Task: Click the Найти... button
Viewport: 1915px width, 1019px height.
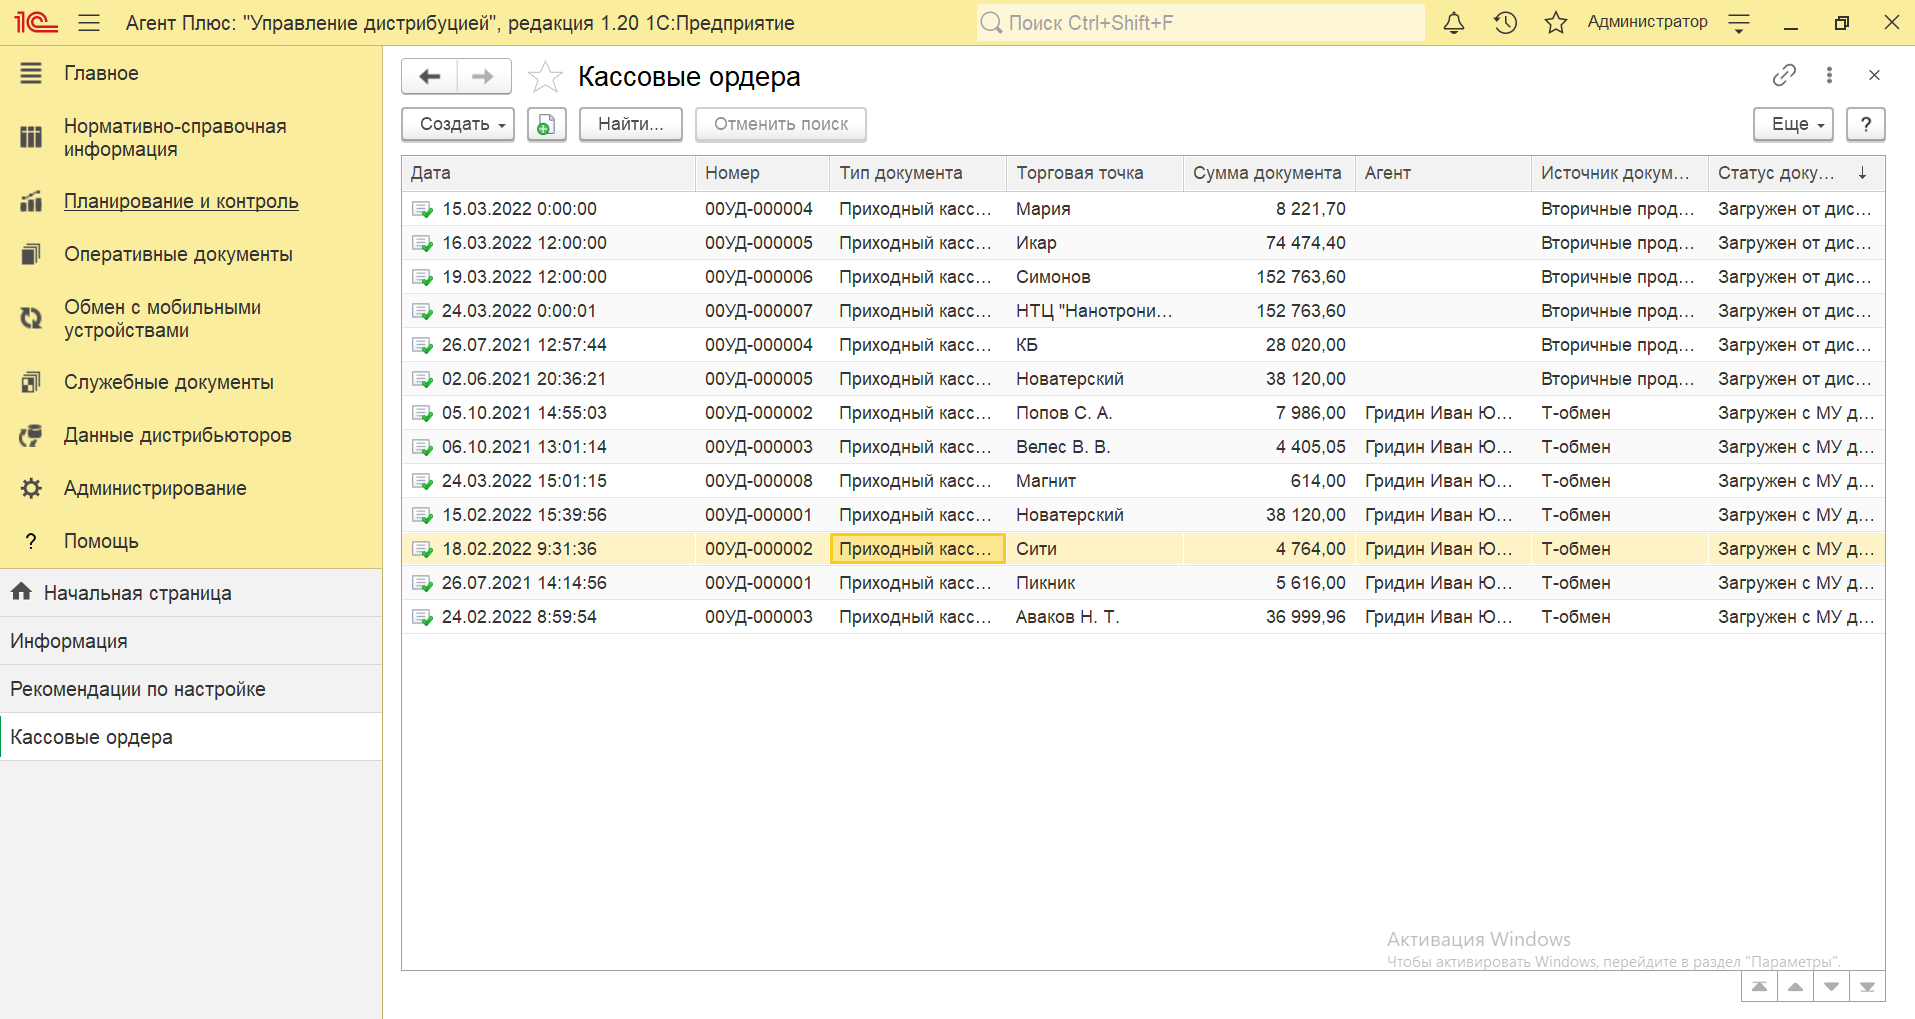Action: pyautogui.click(x=630, y=124)
